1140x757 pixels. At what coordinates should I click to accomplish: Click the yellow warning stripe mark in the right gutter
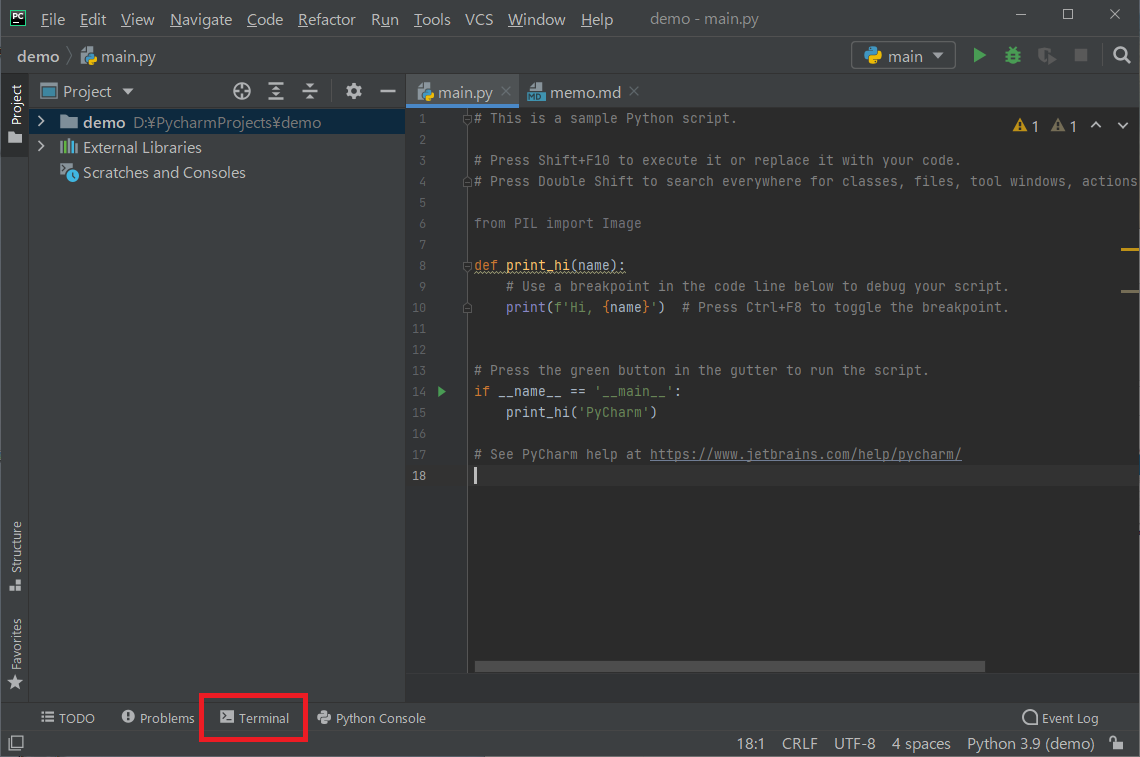[1129, 249]
